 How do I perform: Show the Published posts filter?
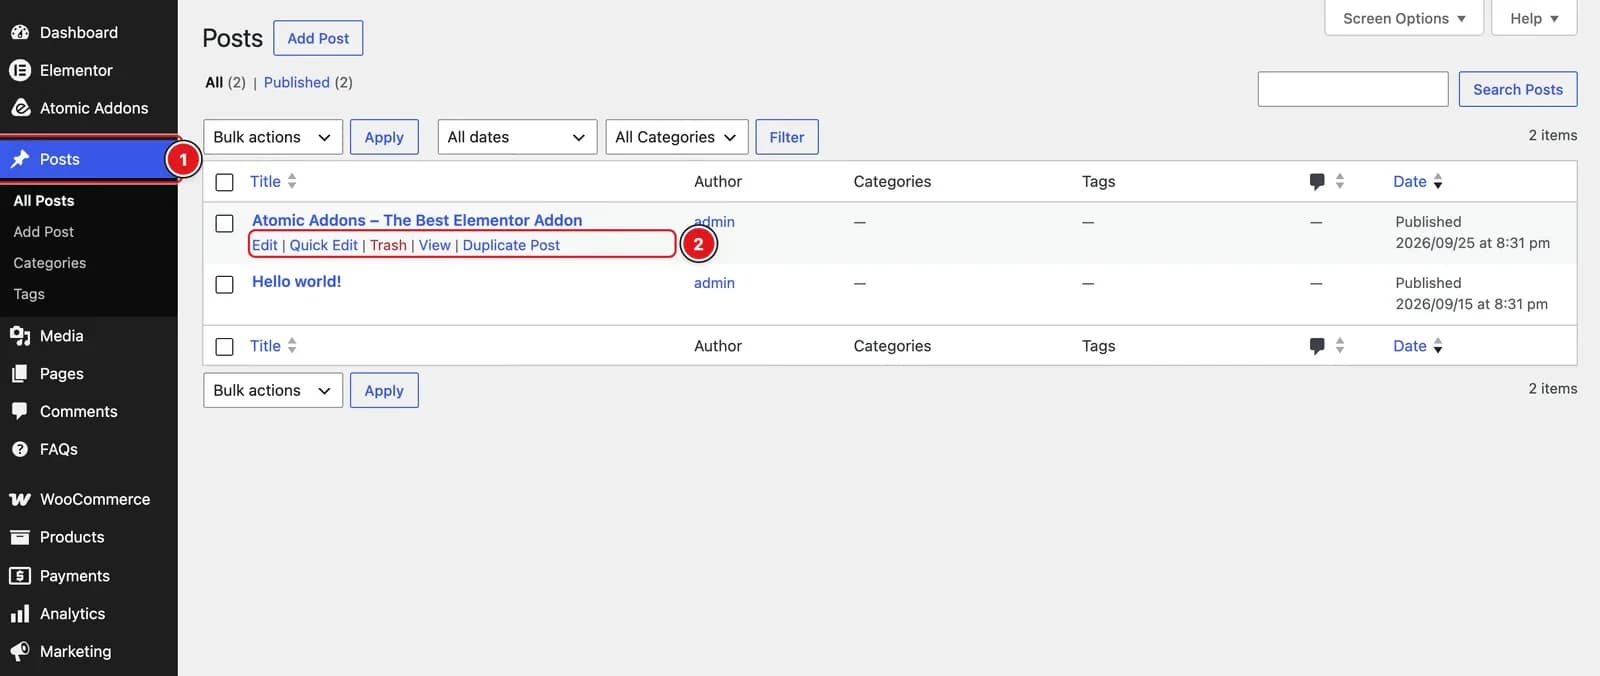297,82
